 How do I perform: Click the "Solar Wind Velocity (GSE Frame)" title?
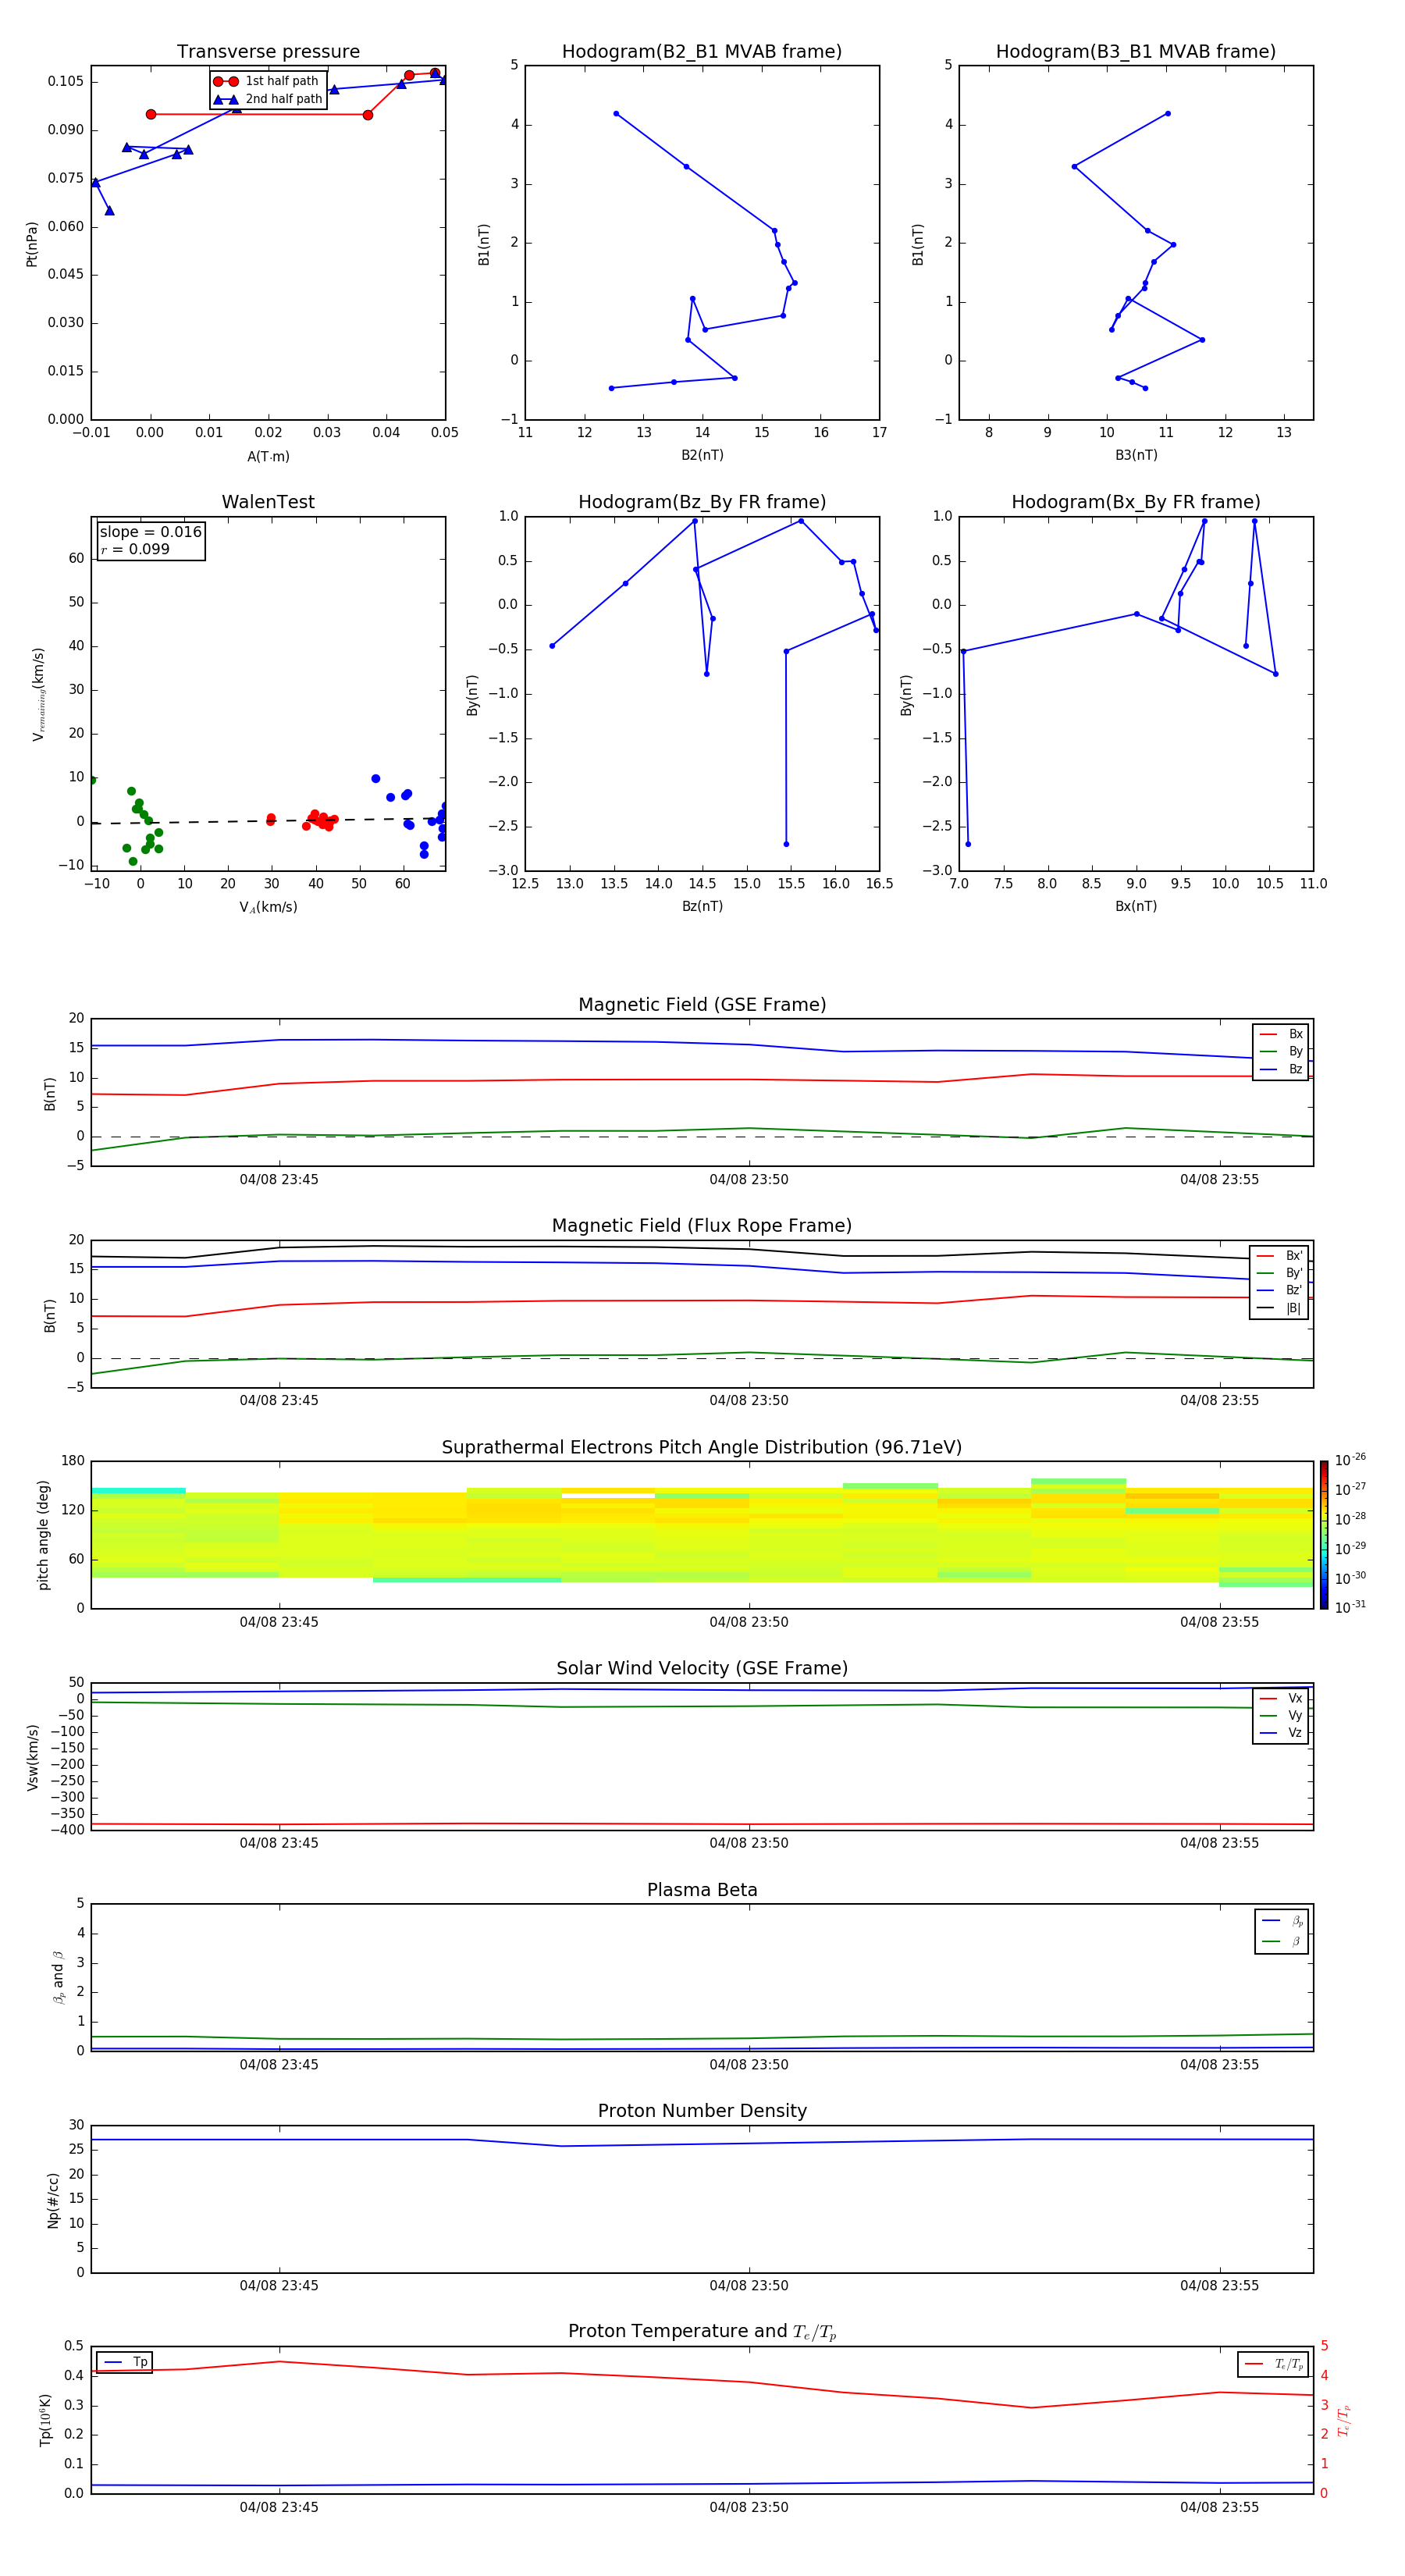702,1669
